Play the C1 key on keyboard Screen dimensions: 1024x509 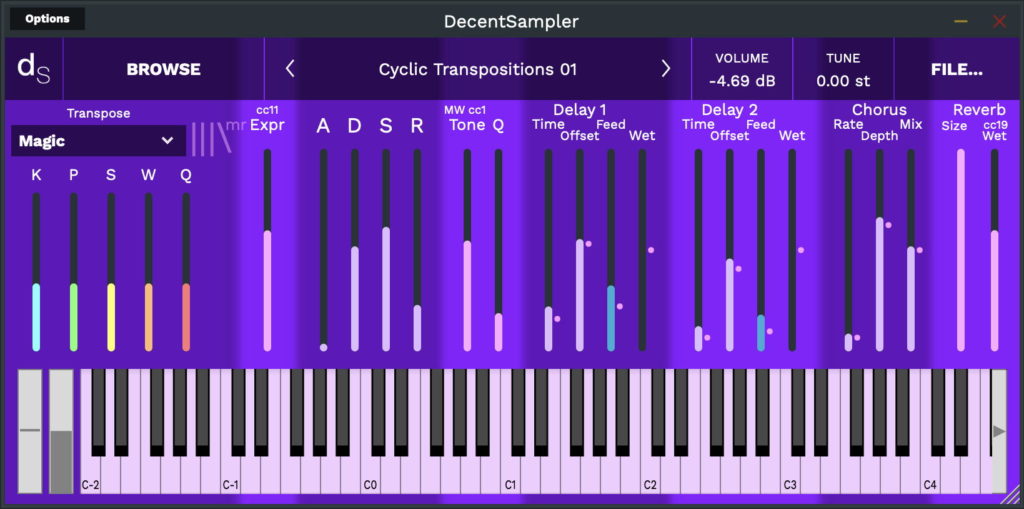tap(511, 477)
